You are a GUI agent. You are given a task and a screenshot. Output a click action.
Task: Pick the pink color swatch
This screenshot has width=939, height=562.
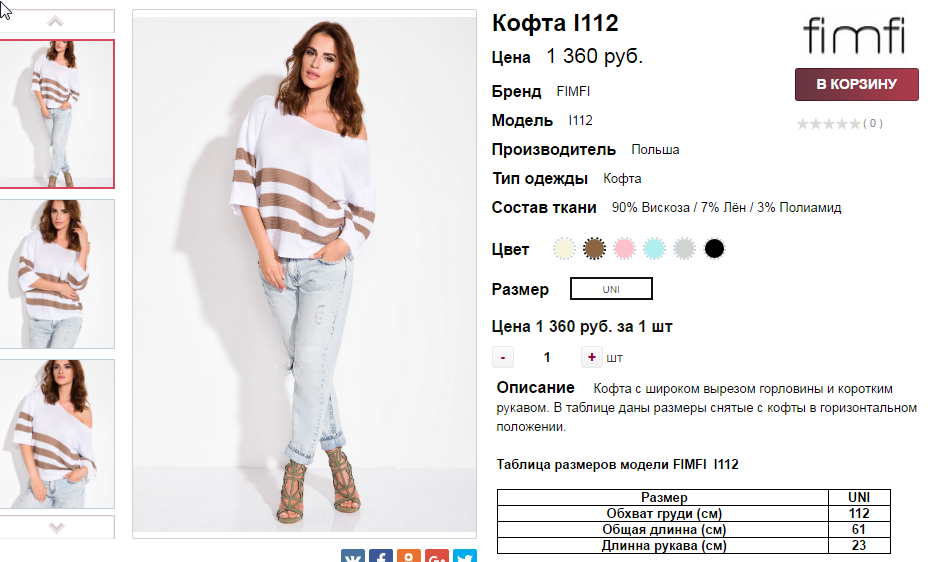(624, 249)
